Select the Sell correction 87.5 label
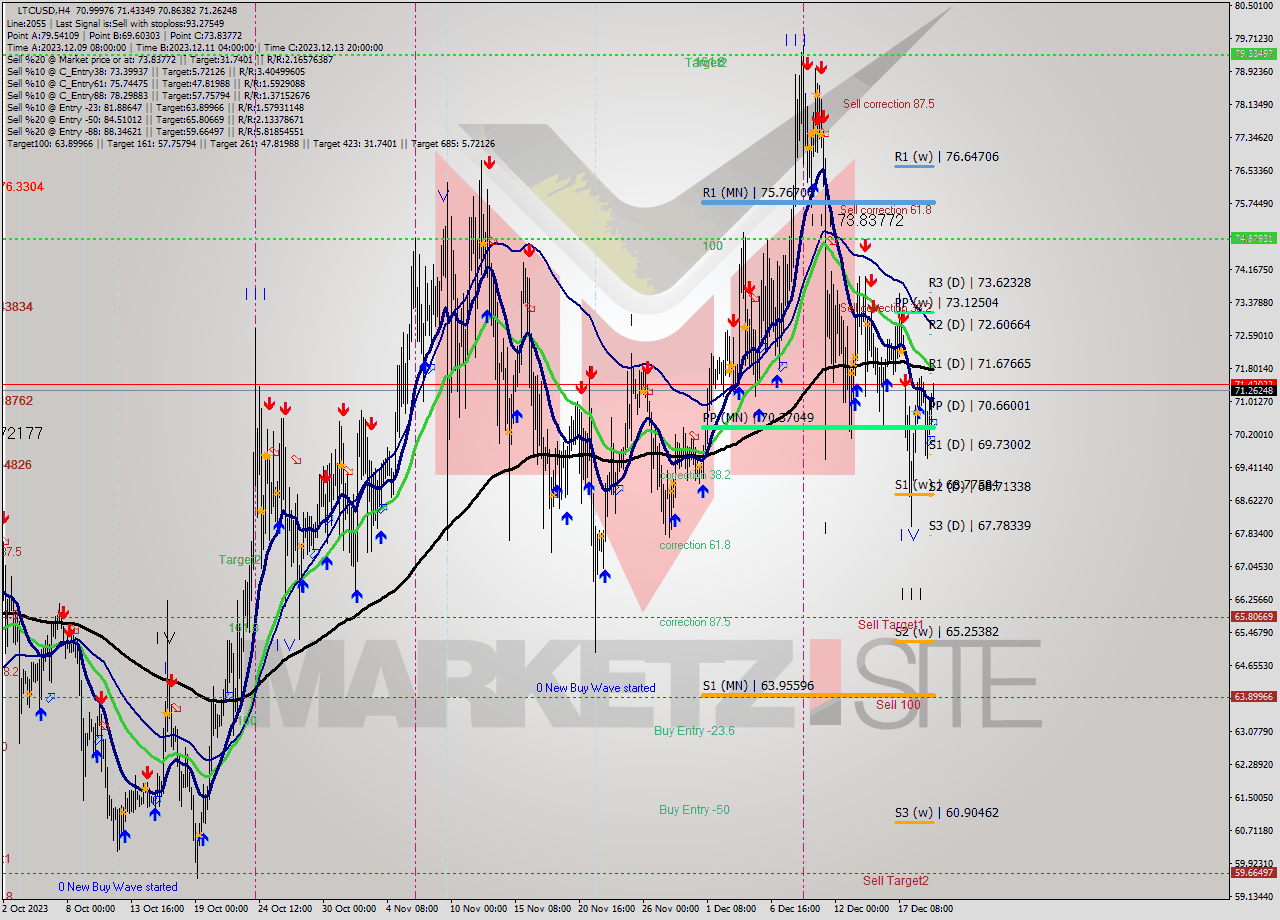Image resolution: width=1280 pixels, height=920 pixels. [889, 104]
